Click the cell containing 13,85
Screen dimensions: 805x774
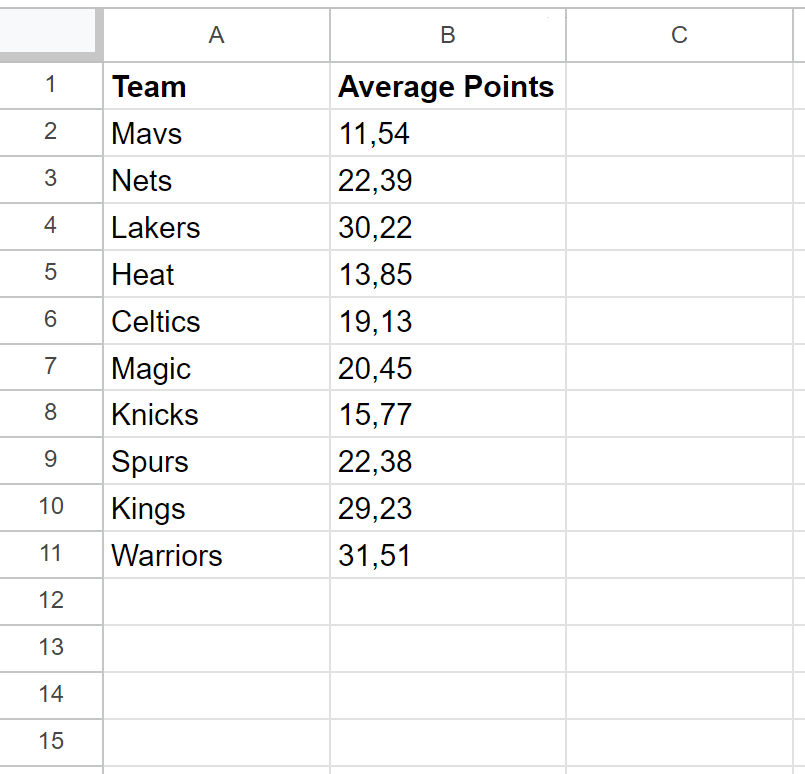coord(447,274)
